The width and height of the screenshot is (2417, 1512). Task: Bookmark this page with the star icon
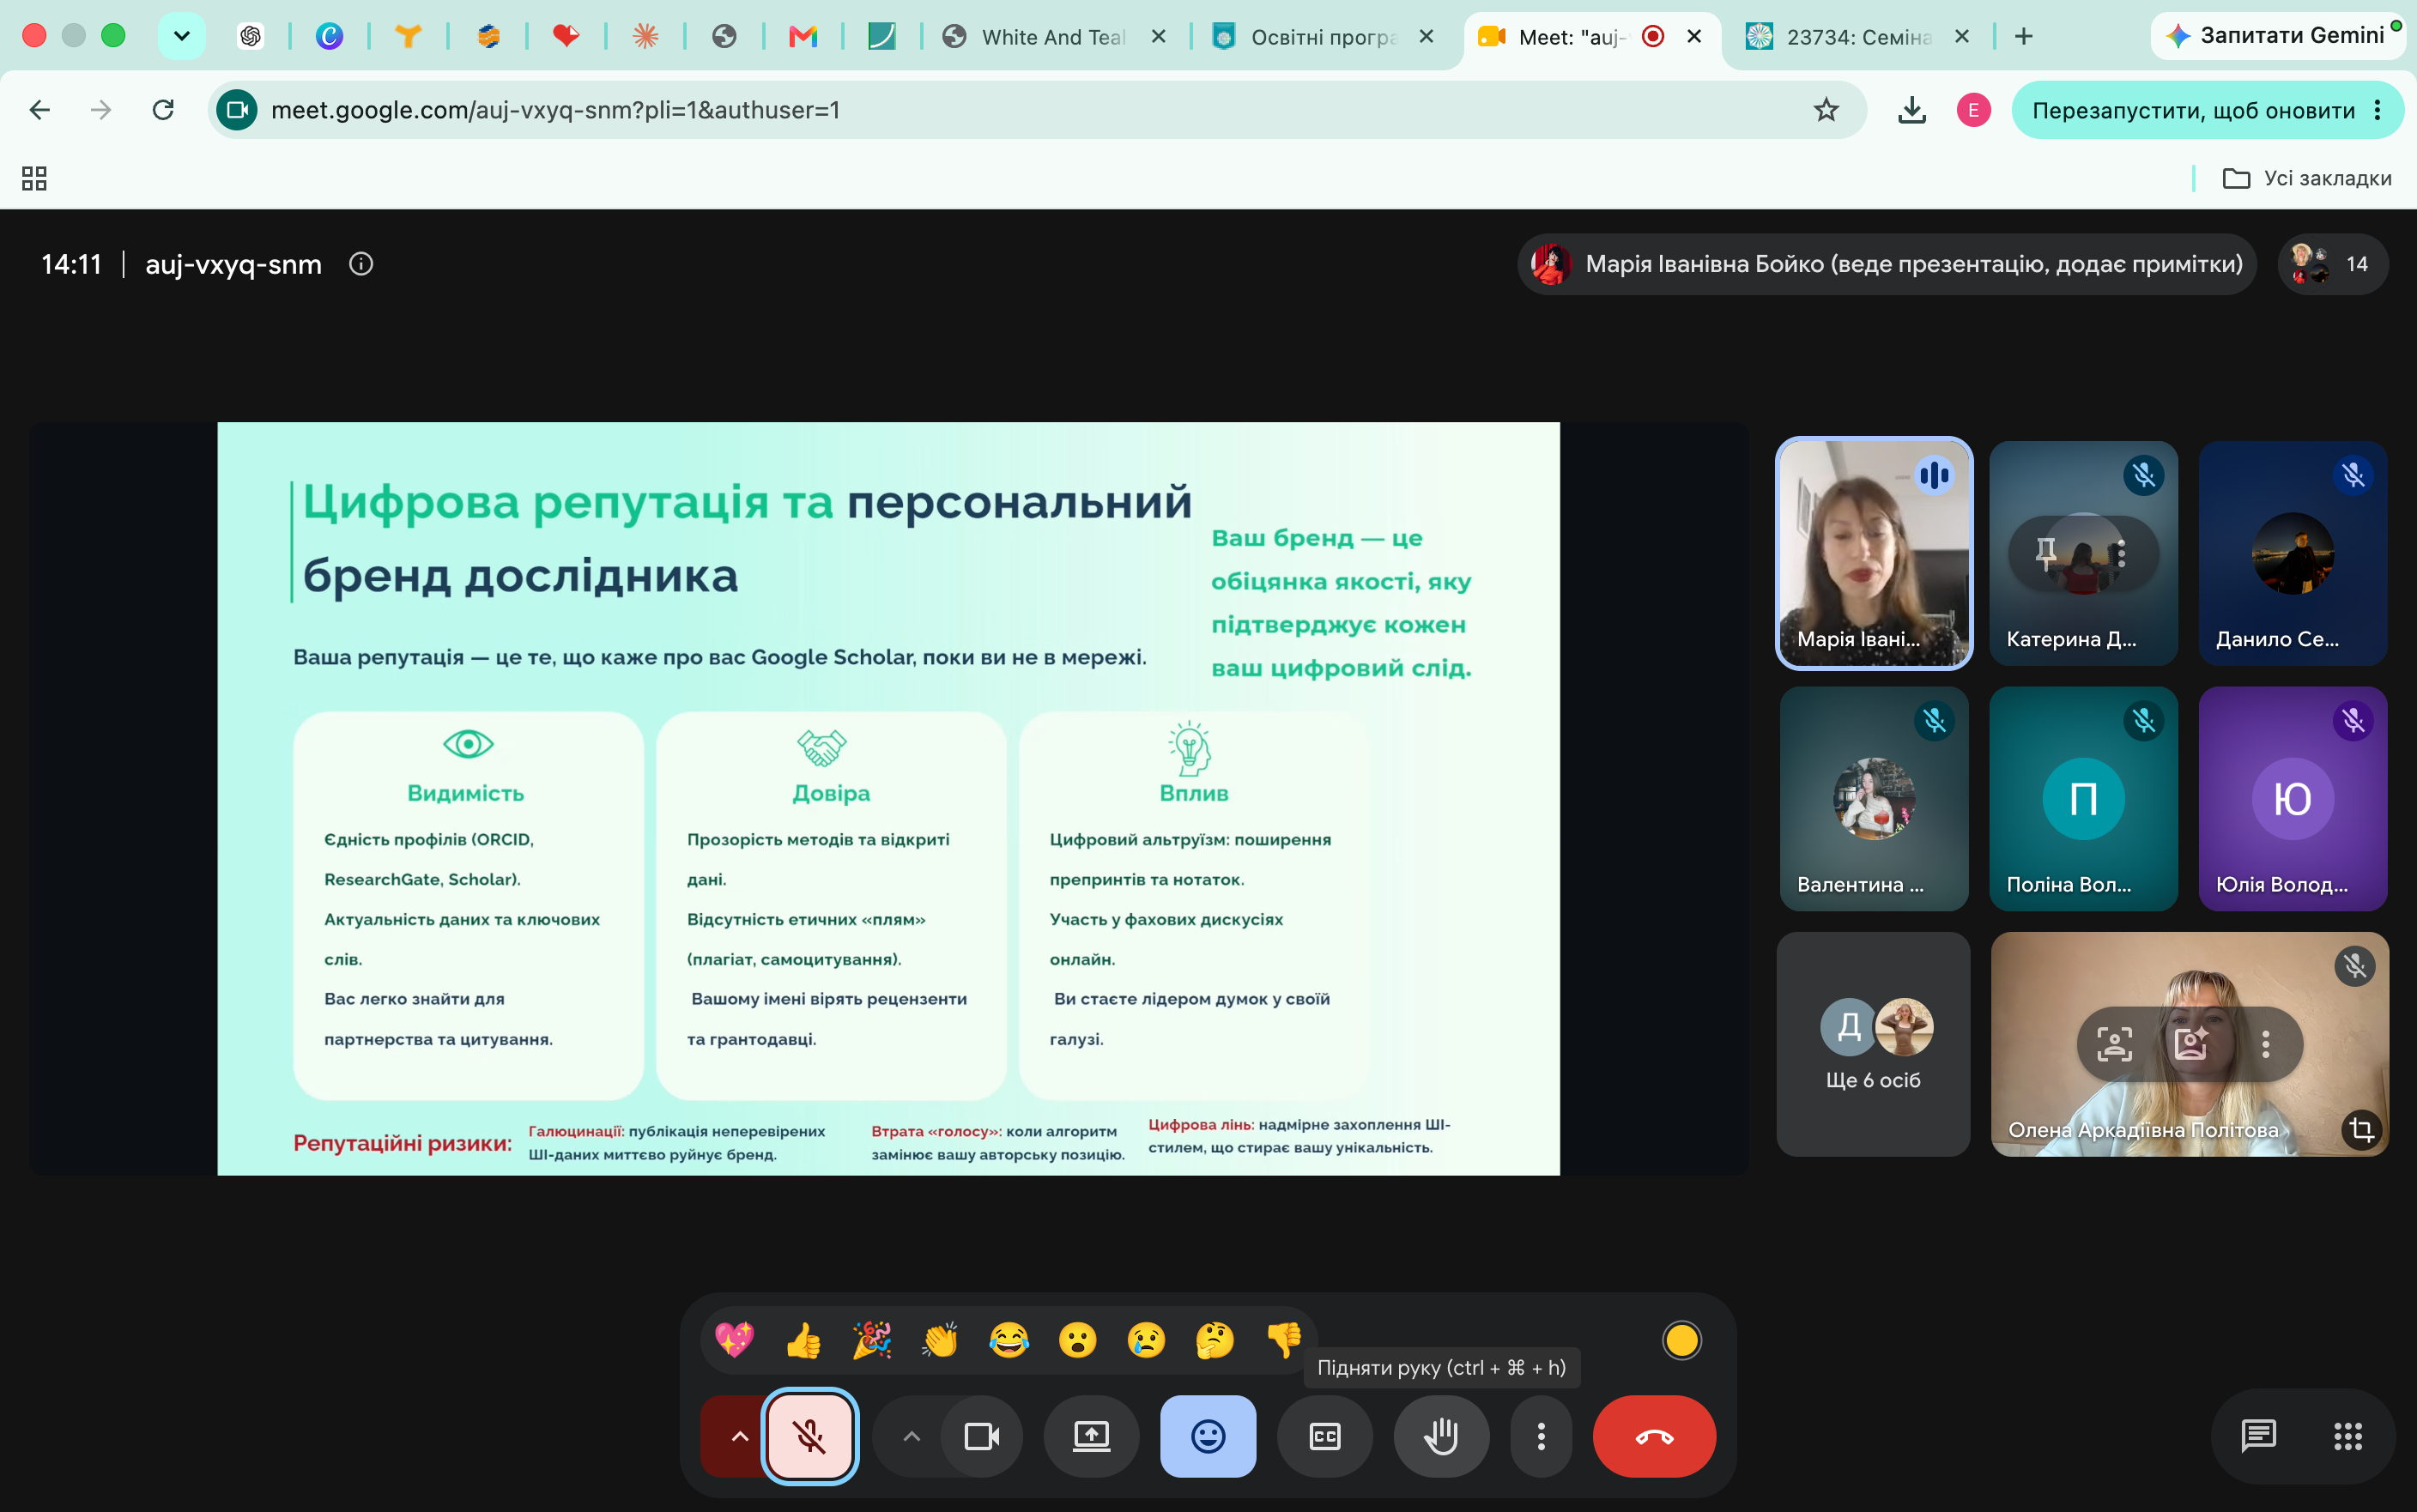tap(1826, 110)
